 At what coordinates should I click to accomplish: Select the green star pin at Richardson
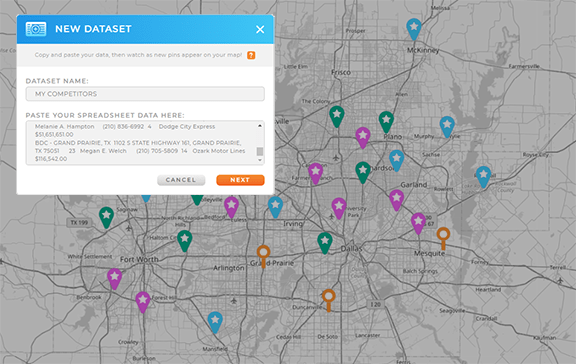point(363,173)
